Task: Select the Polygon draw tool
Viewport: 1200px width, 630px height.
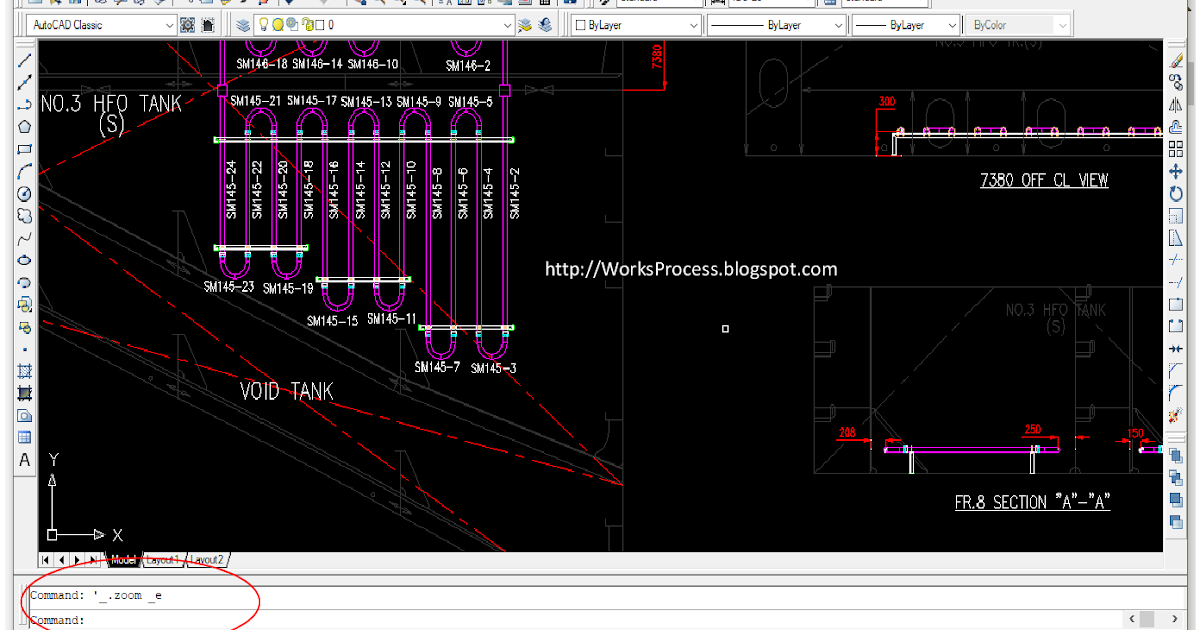Action: point(25,127)
